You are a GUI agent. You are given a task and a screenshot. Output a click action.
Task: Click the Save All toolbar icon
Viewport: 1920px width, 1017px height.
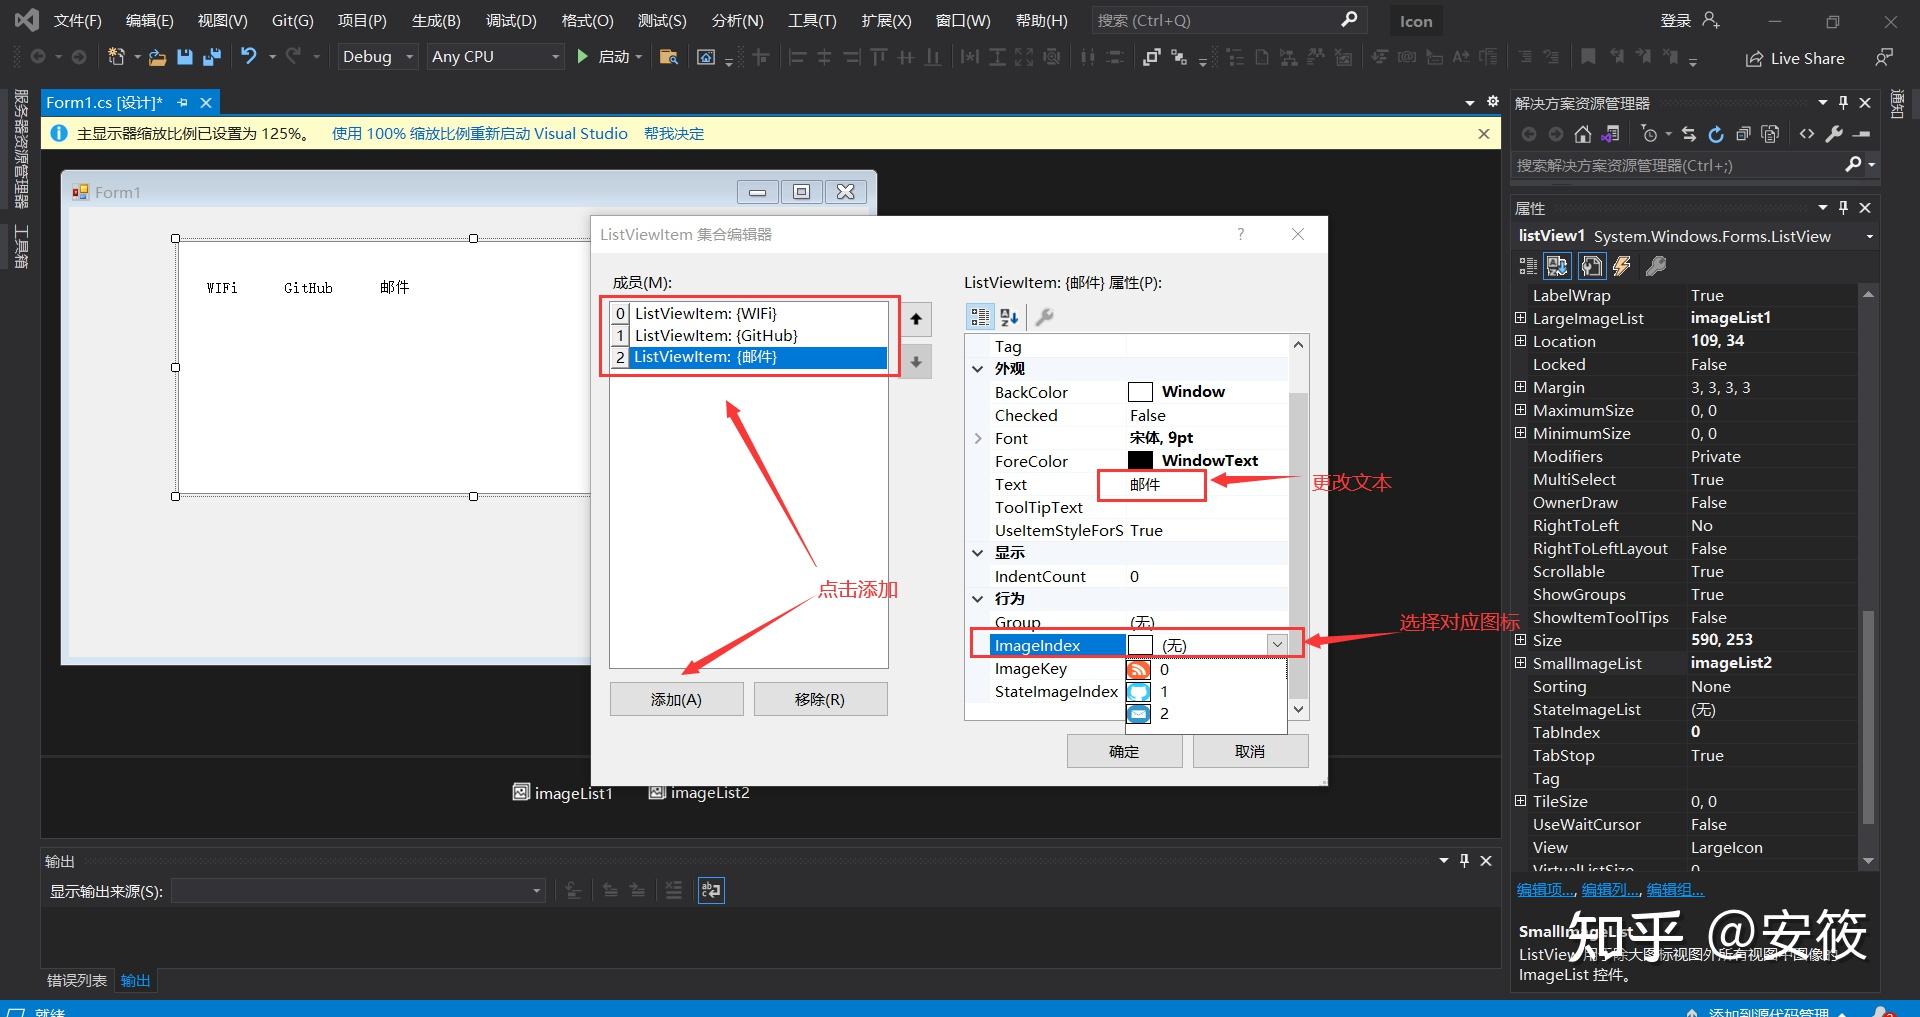(211, 57)
